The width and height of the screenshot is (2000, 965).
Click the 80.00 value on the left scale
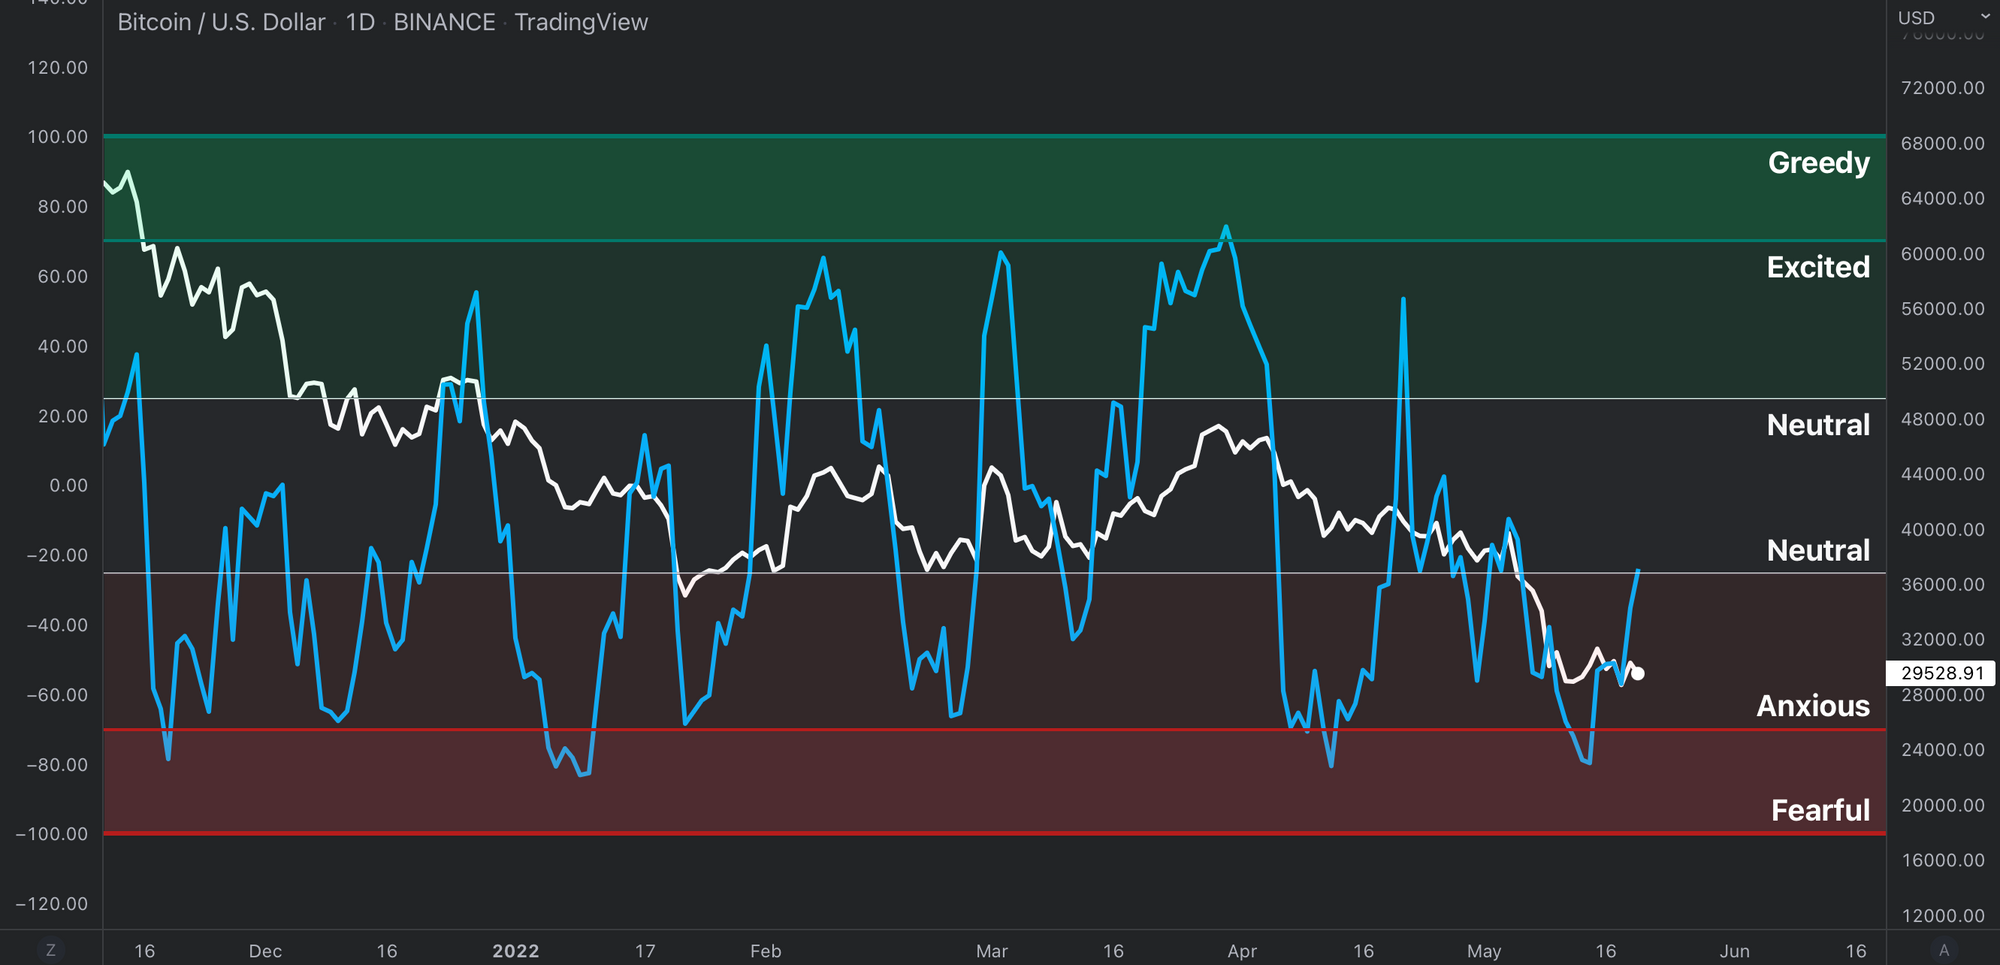(x=63, y=207)
